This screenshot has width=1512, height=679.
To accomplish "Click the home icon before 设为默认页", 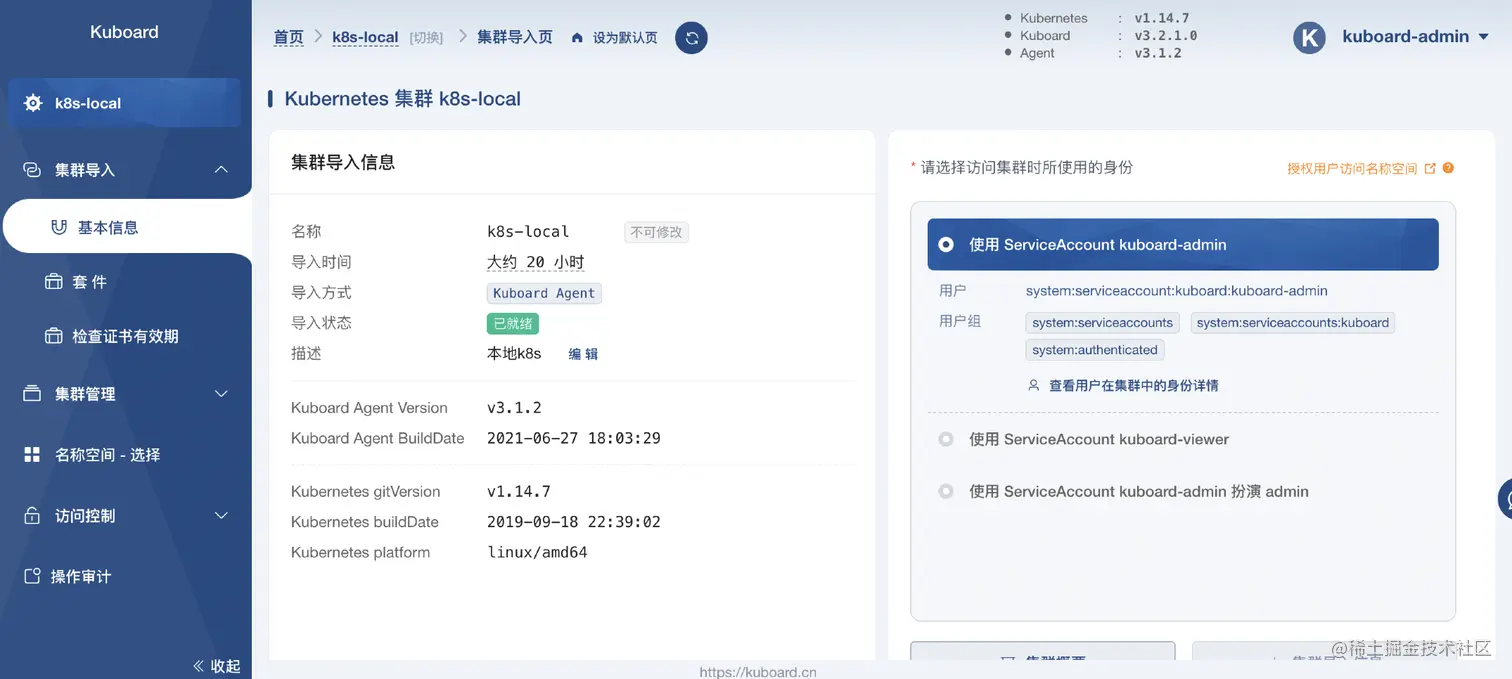I will pyautogui.click(x=577, y=38).
